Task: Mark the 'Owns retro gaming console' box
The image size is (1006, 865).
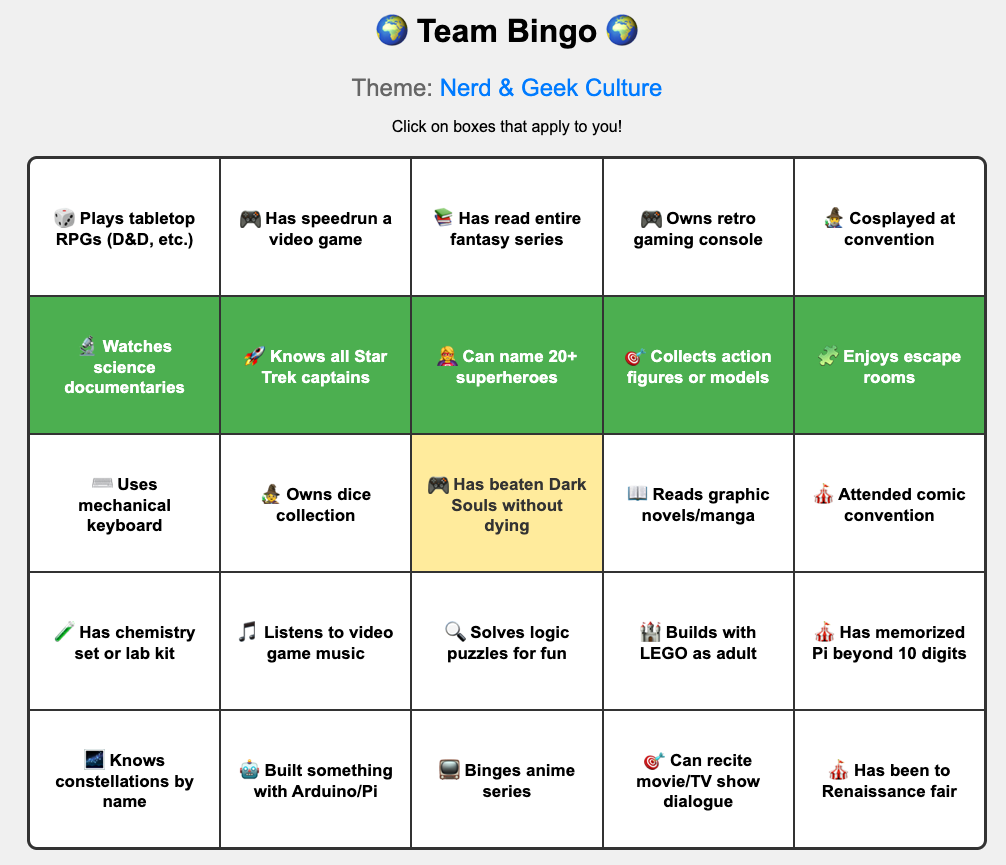Action: click(698, 228)
